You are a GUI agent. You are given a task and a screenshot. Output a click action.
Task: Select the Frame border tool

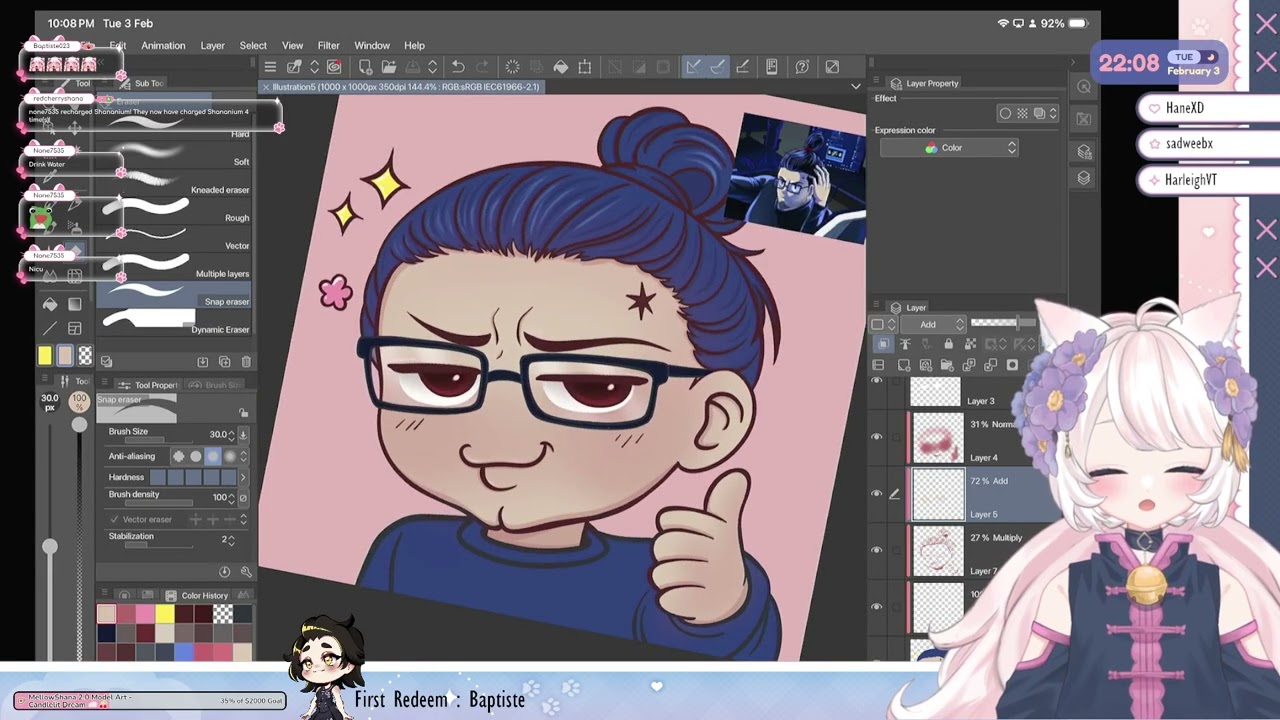coord(75,329)
